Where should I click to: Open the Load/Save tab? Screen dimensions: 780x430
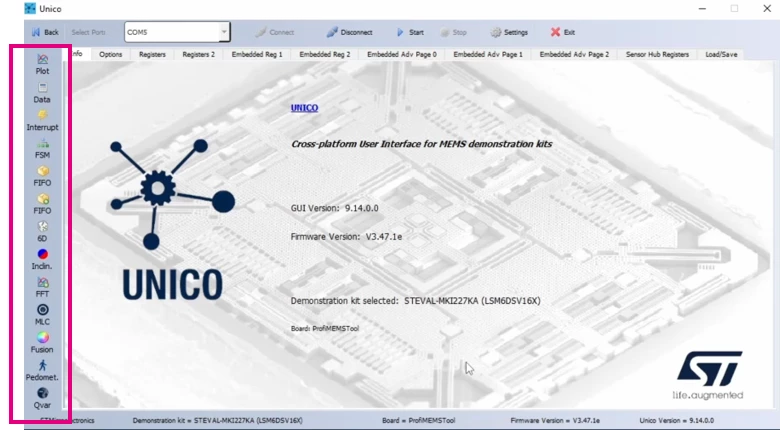point(721,54)
